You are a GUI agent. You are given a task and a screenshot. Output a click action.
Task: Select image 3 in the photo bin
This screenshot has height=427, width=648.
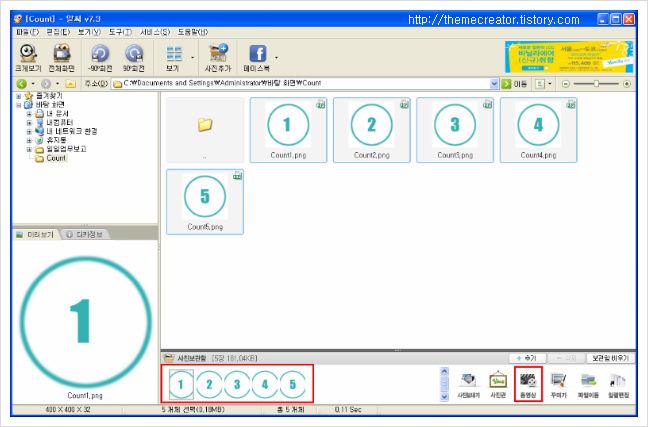(237, 384)
